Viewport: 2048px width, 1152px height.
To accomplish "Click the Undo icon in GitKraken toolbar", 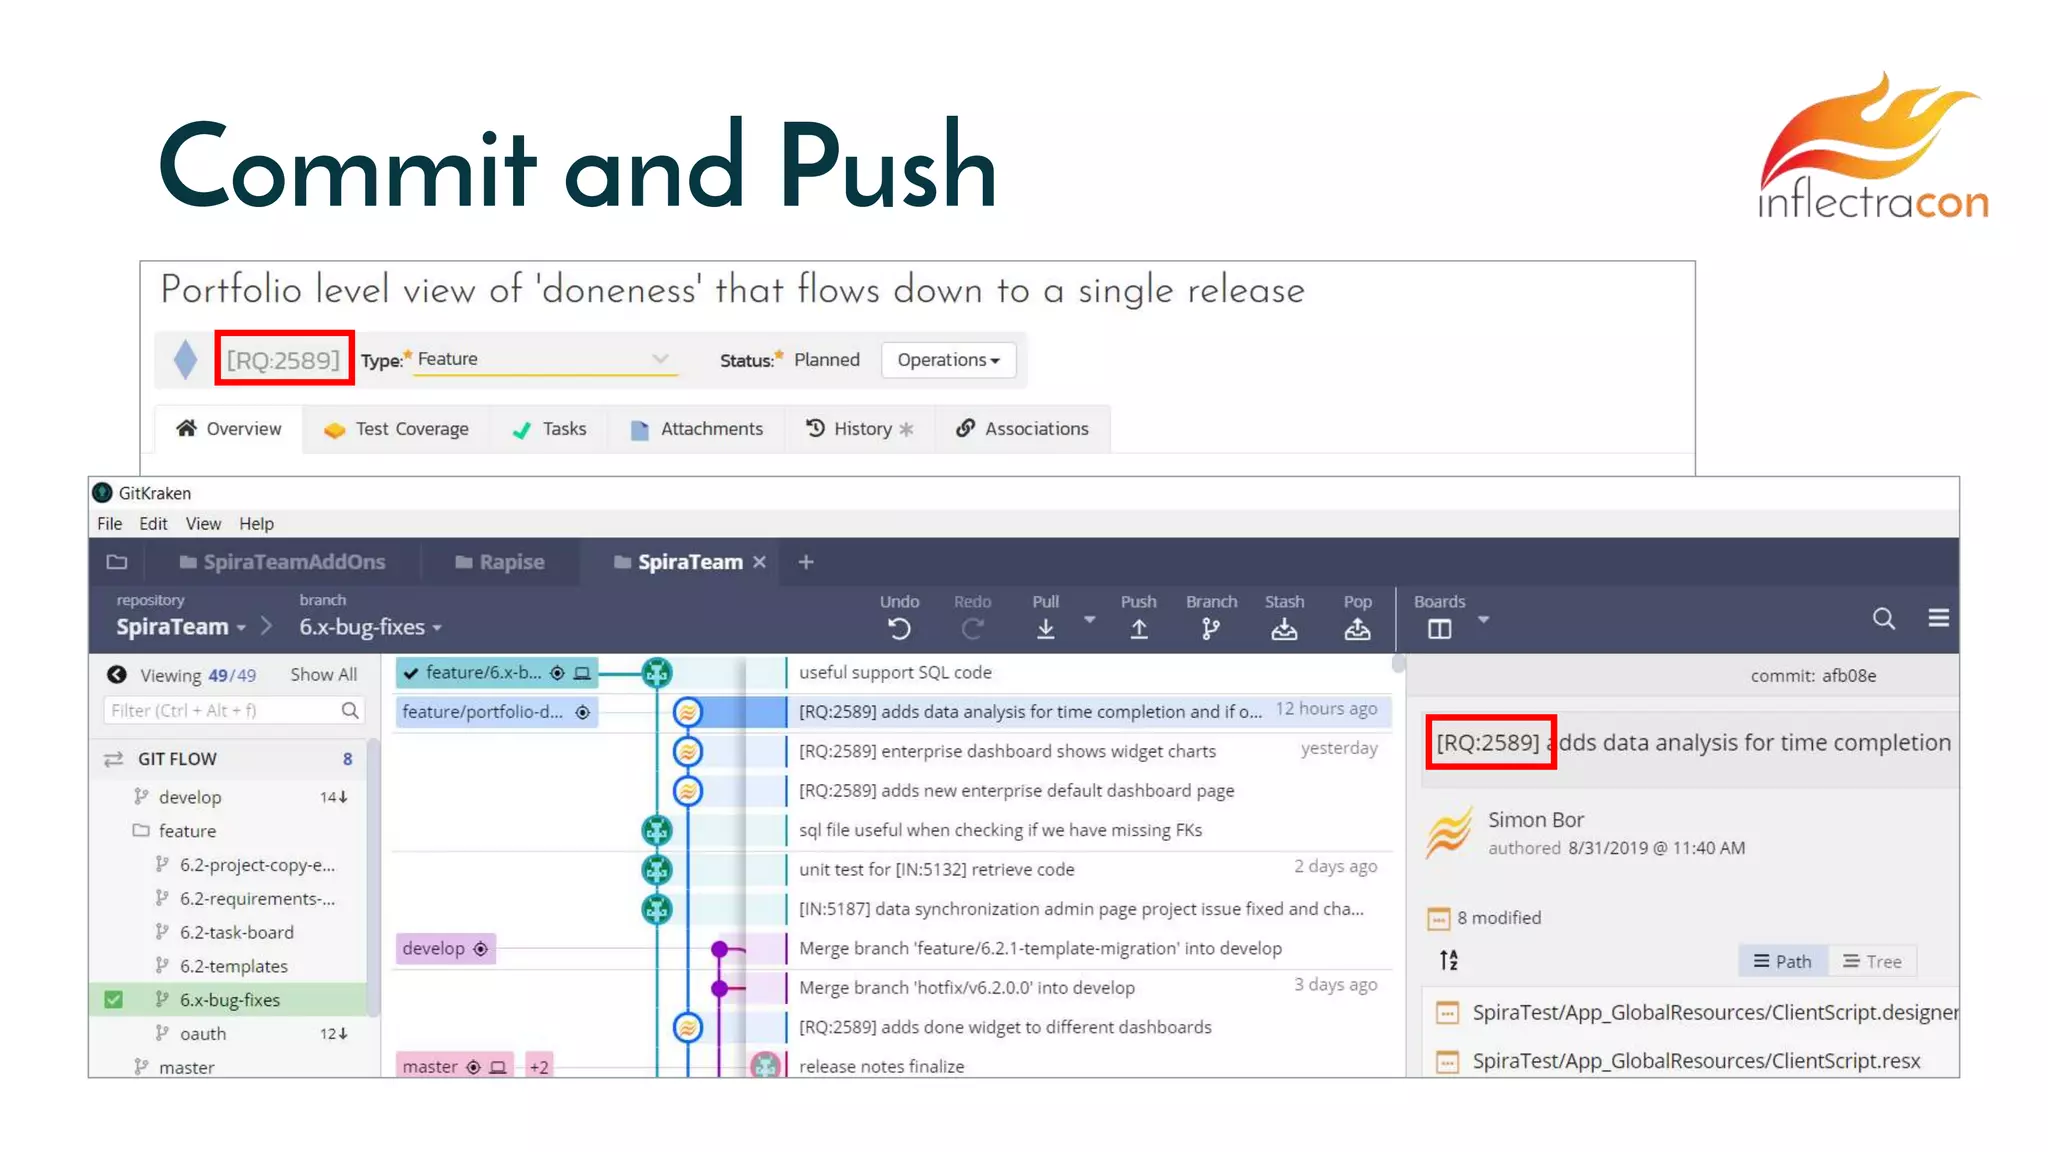I will (899, 628).
